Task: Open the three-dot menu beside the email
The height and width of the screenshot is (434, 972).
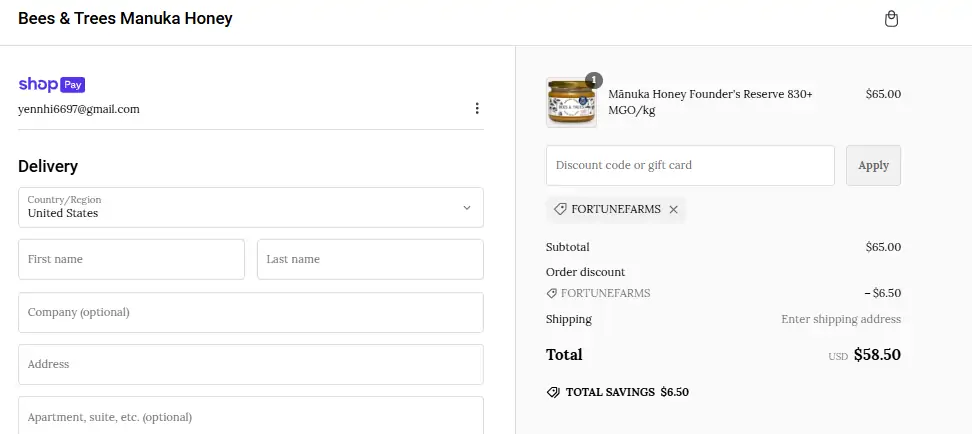Action: [x=477, y=108]
